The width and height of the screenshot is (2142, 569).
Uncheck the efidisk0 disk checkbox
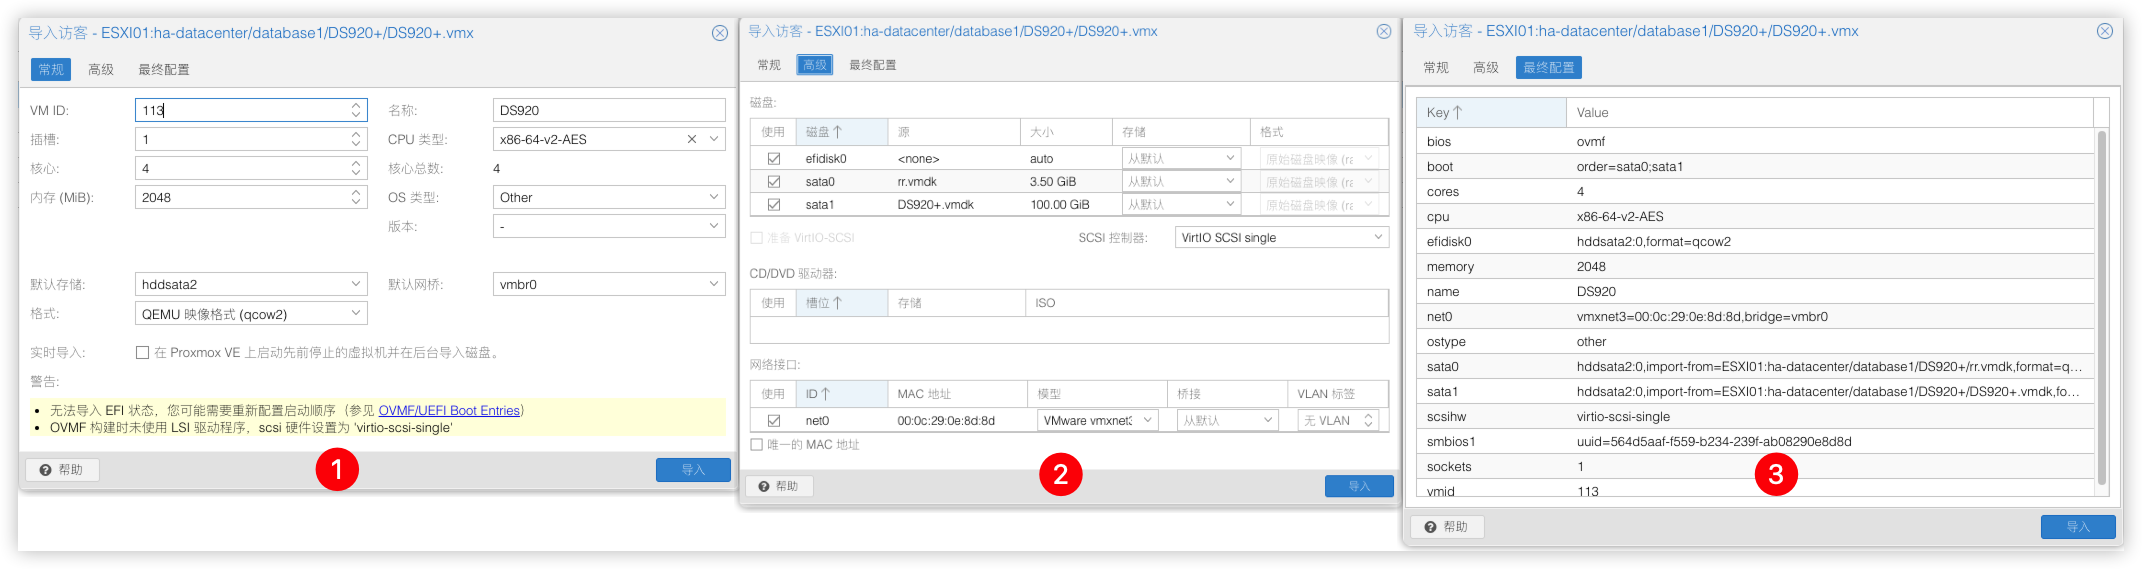(x=774, y=158)
